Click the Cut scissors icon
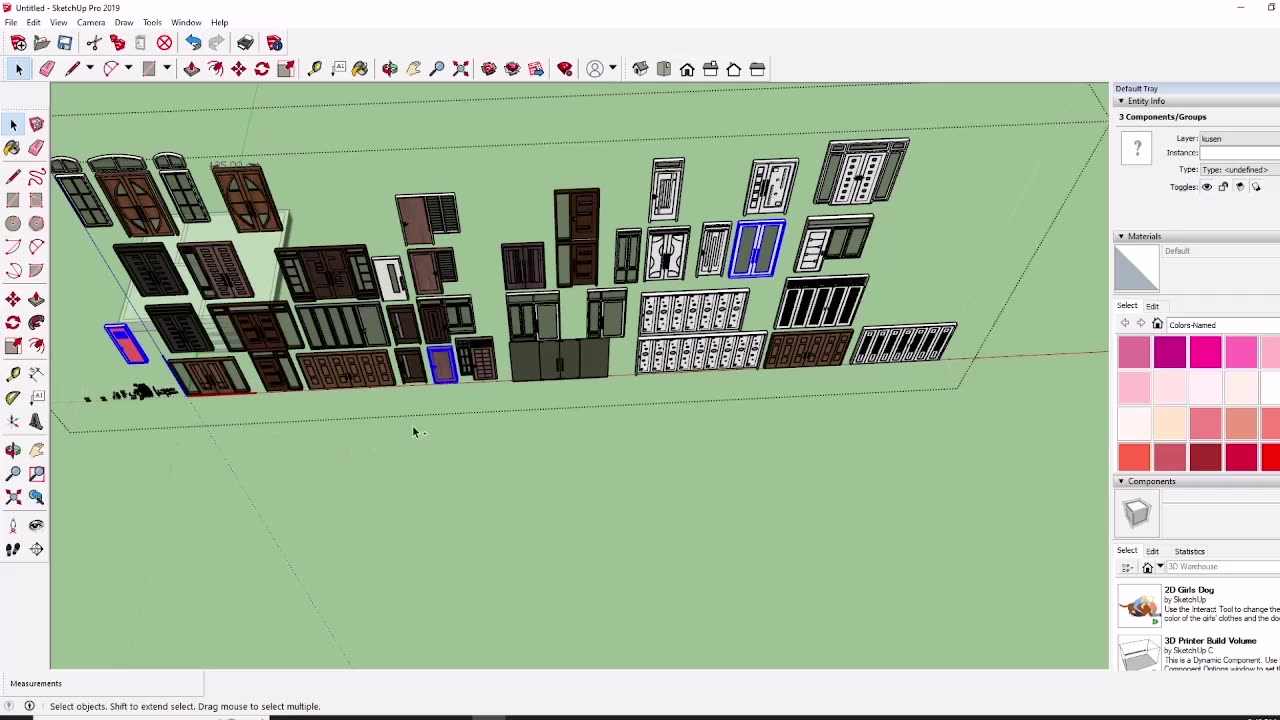The image size is (1280, 720). [94, 43]
